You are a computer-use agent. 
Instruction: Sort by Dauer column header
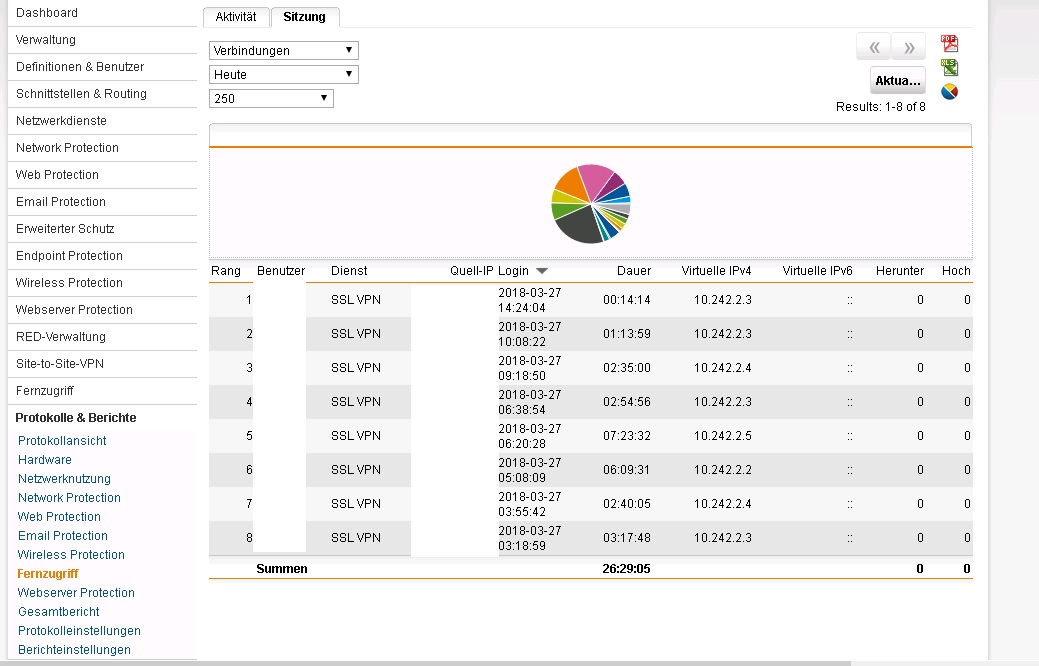(634, 271)
